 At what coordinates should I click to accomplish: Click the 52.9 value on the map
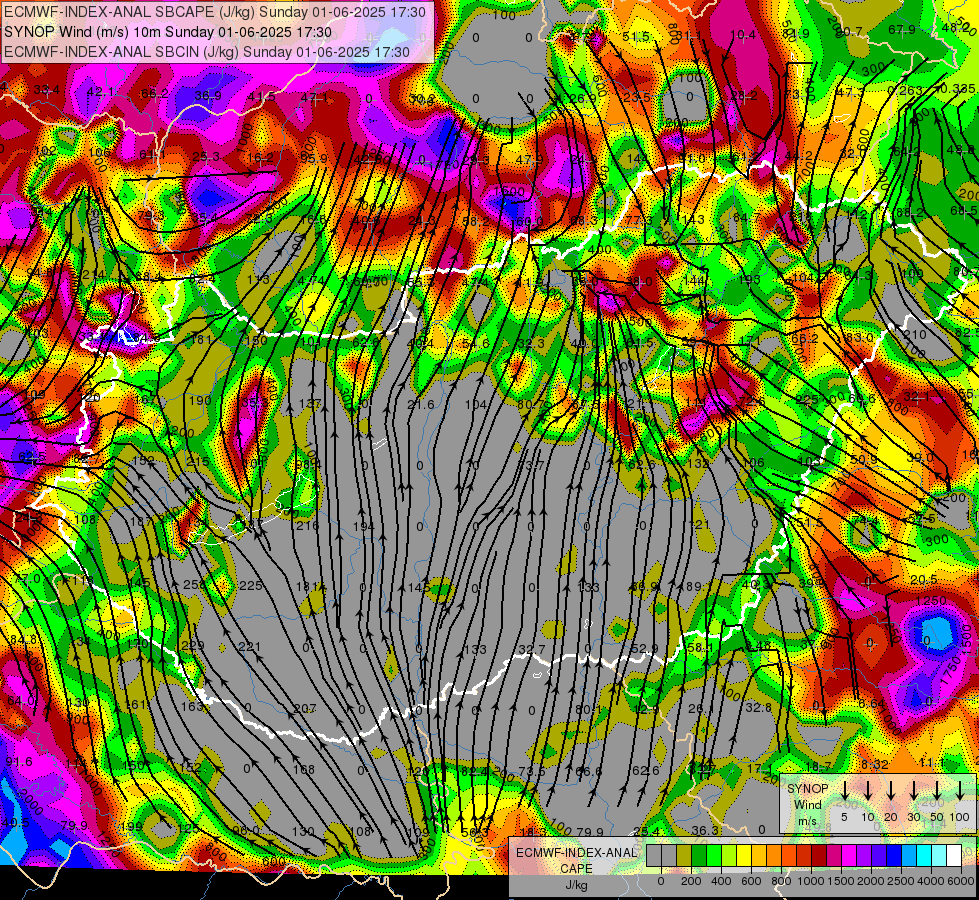point(645,649)
